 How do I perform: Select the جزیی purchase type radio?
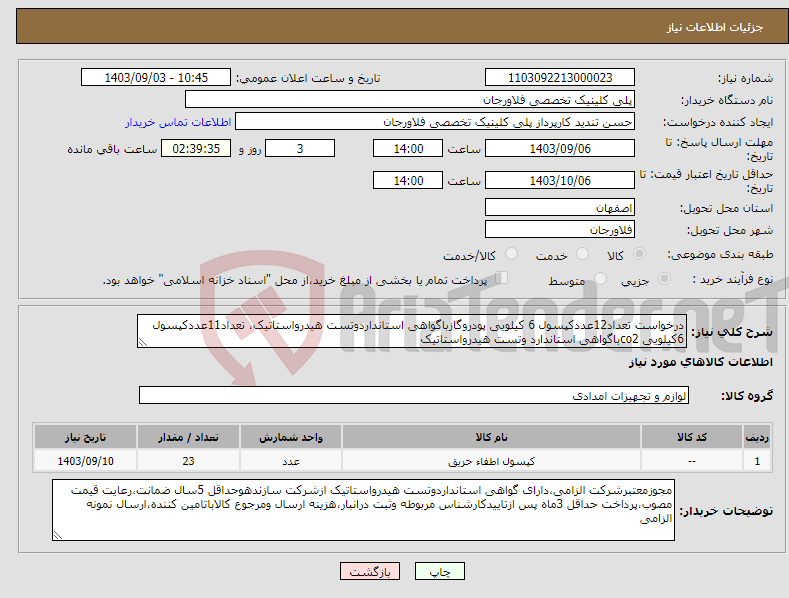click(x=664, y=278)
